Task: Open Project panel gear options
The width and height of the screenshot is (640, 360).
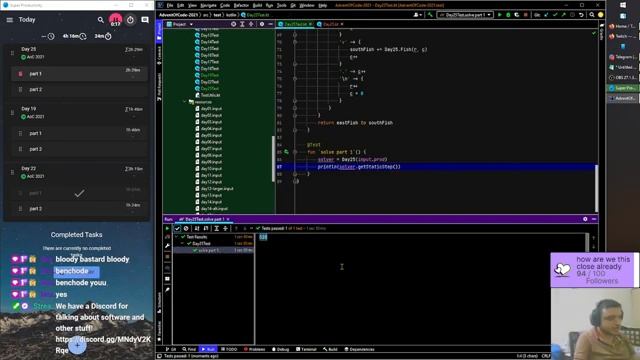Action: coord(262,24)
